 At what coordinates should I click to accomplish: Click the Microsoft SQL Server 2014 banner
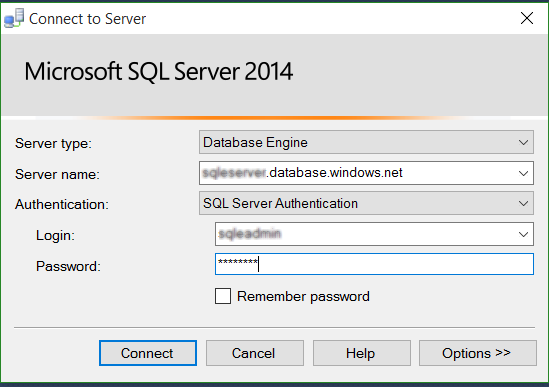coord(159,71)
